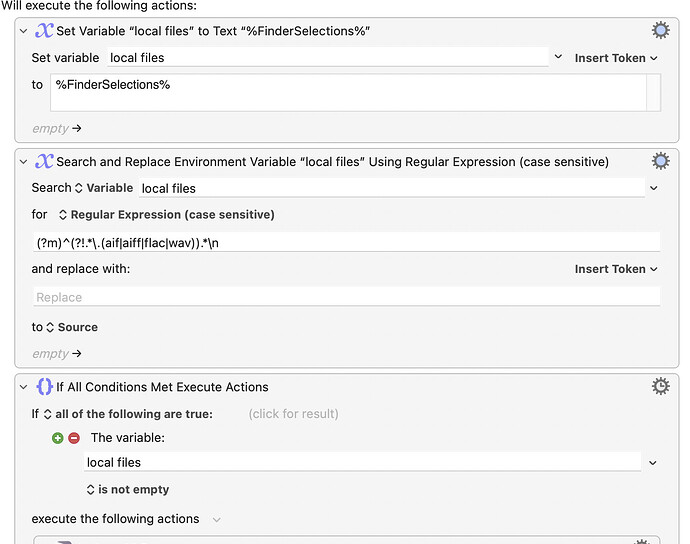
Task: Click the regex pattern search field
Action: pos(346,243)
